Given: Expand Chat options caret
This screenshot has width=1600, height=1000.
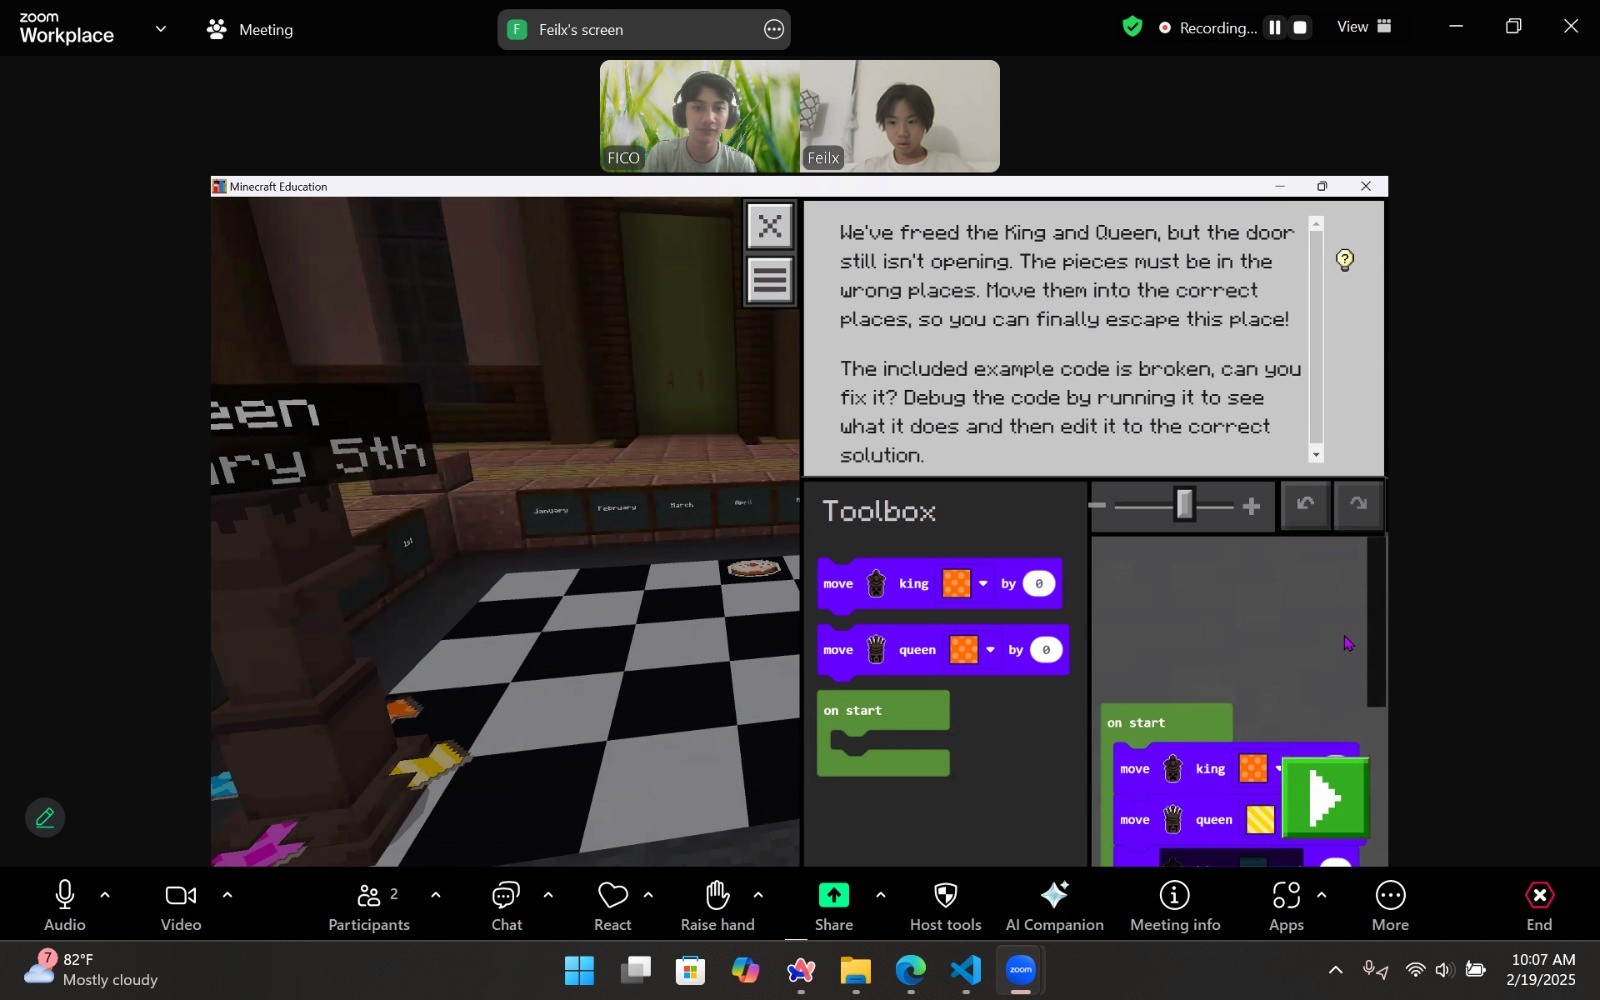Looking at the screenshot, I should [548, 895].
